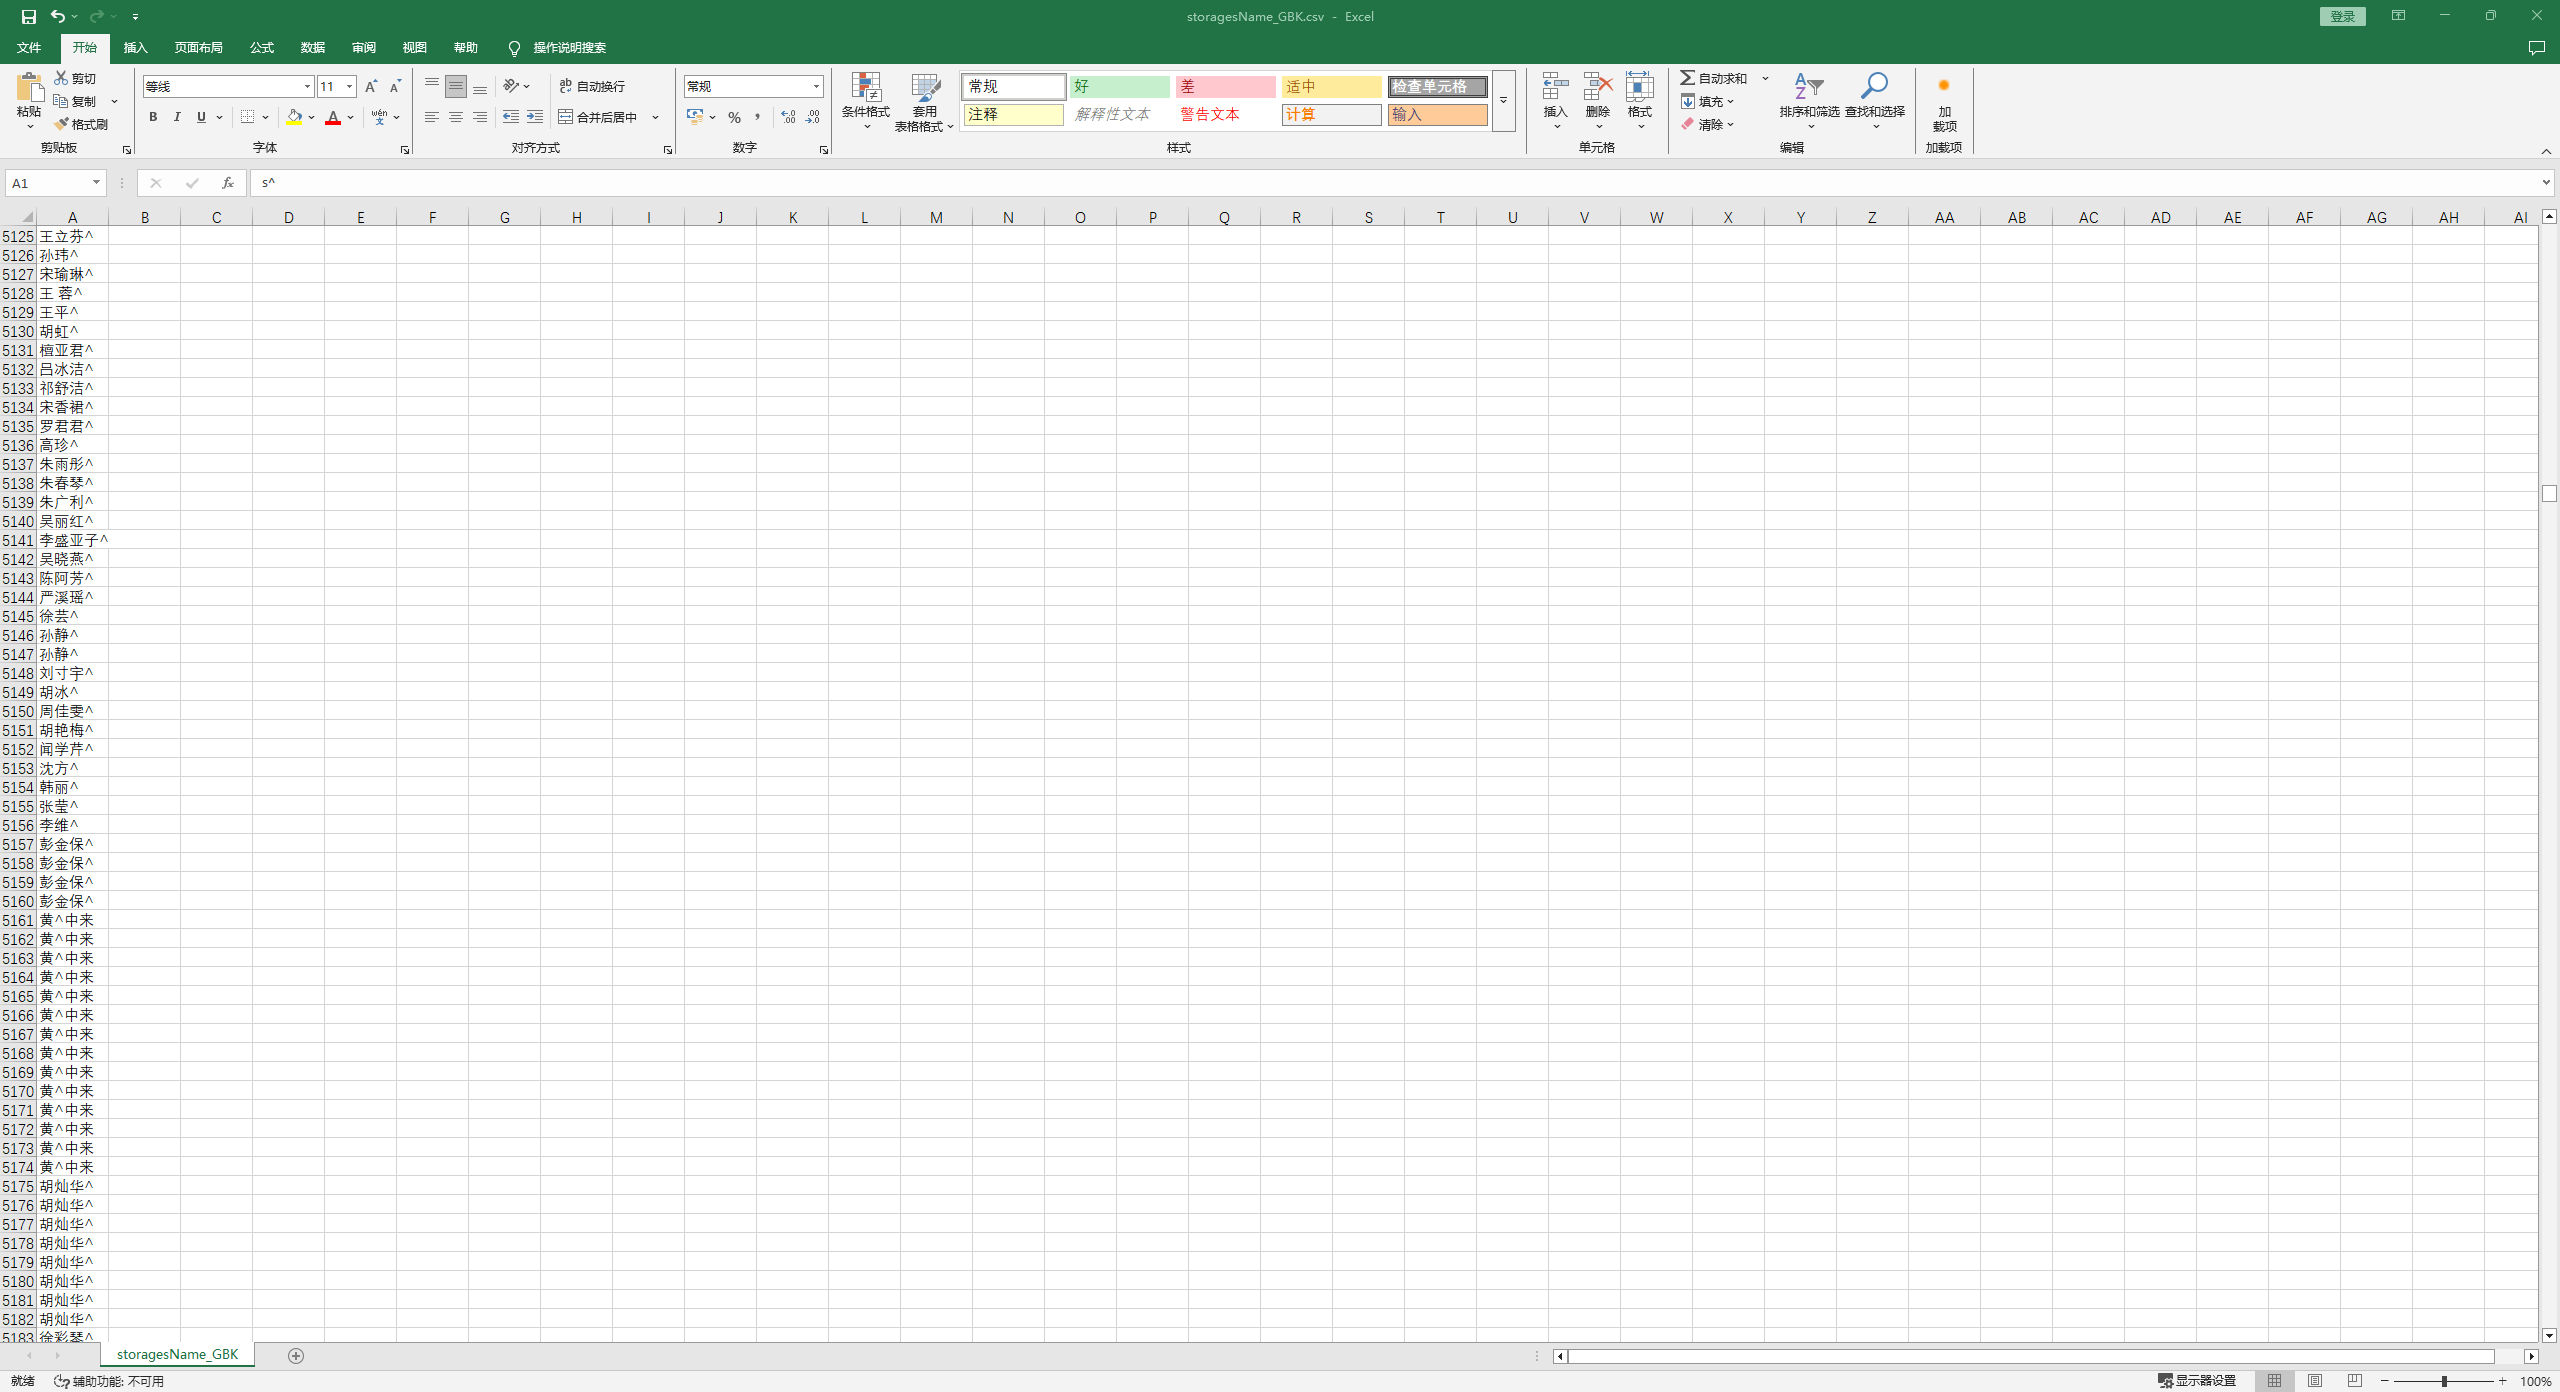The image size is (2560, 1392).
Task: Switch to the Review (审阅) tab
Action: (364, 47)
